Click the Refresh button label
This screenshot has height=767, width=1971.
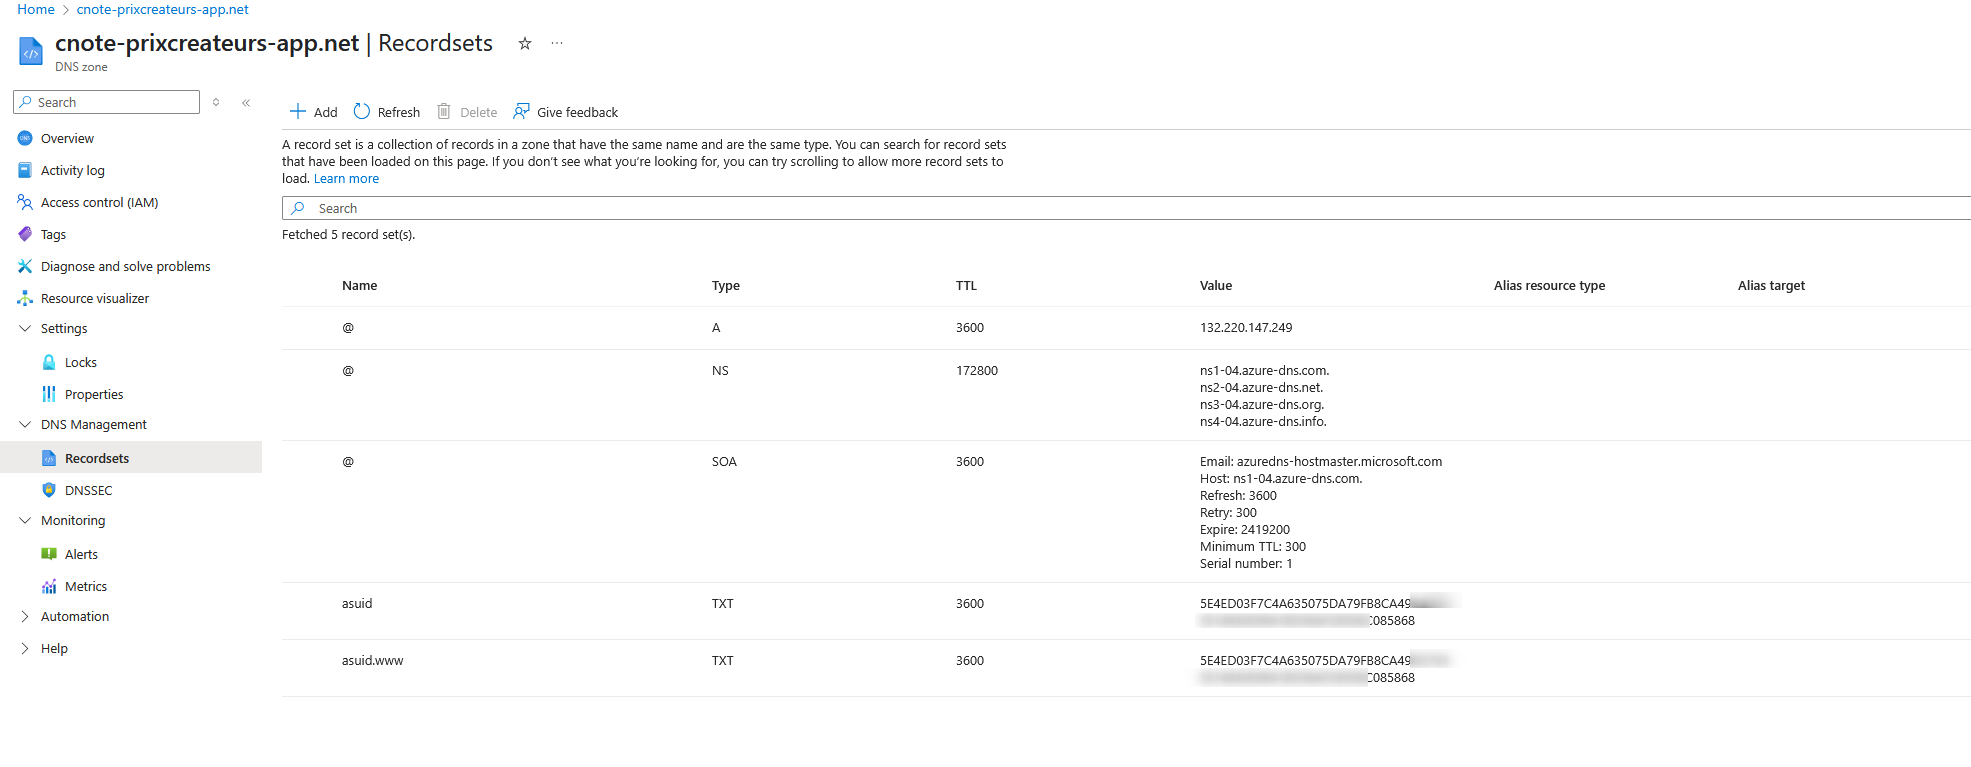tap(399, 112)
